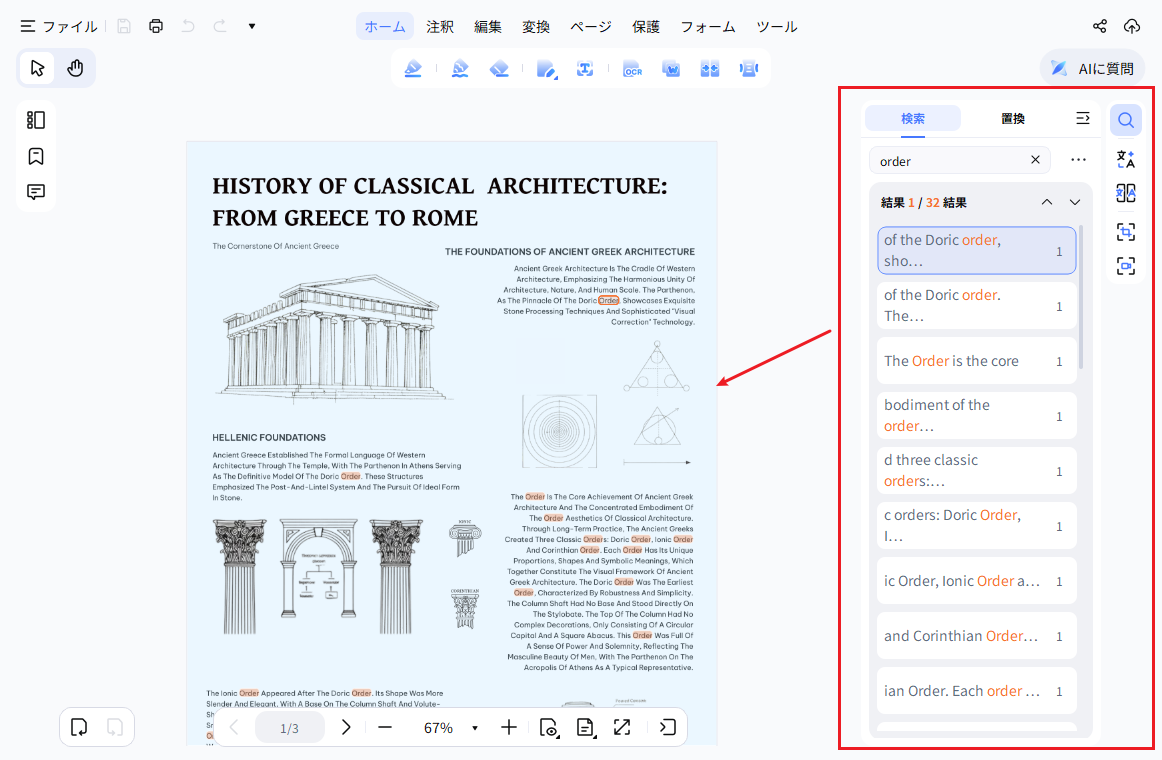The image size is (1162, 760).
Task: Select the edit PDF pencil tool
Action: [x=546, y=69]
